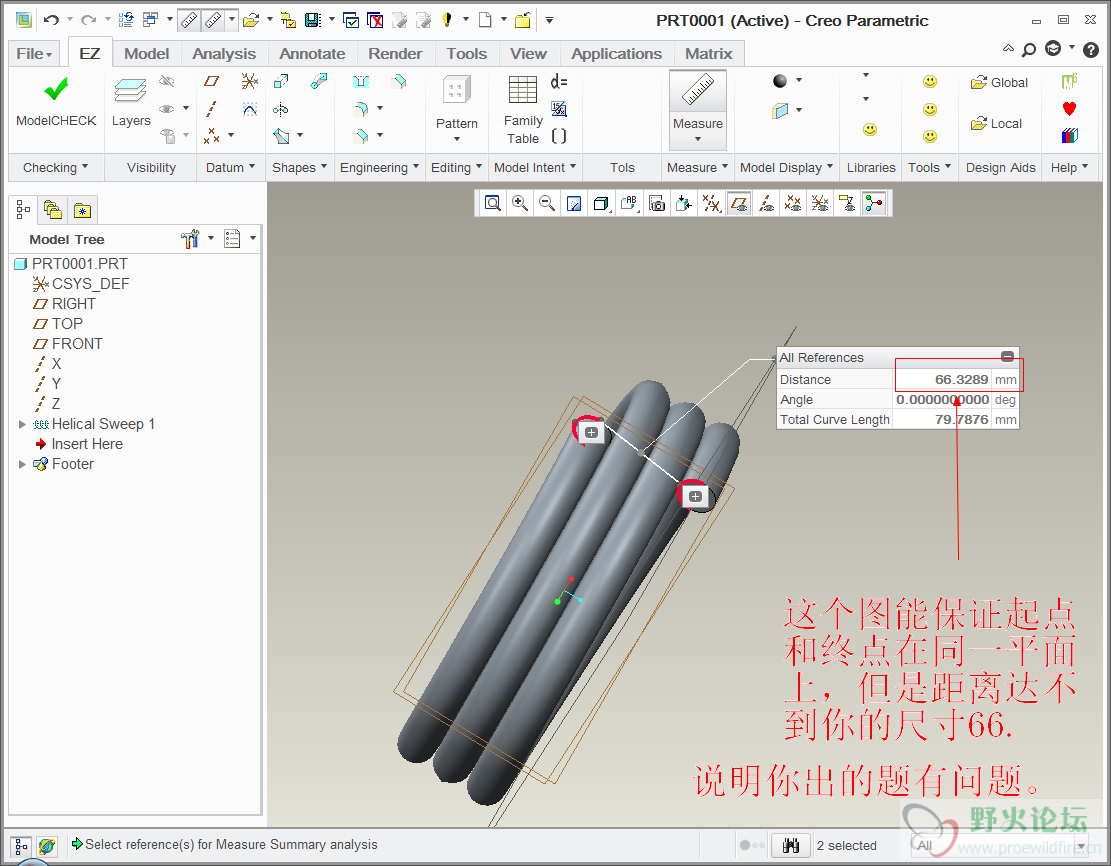Viewport: 1111px width, 866px height.
Task: Click the help question mark icon
Action: coord(1091,49)
